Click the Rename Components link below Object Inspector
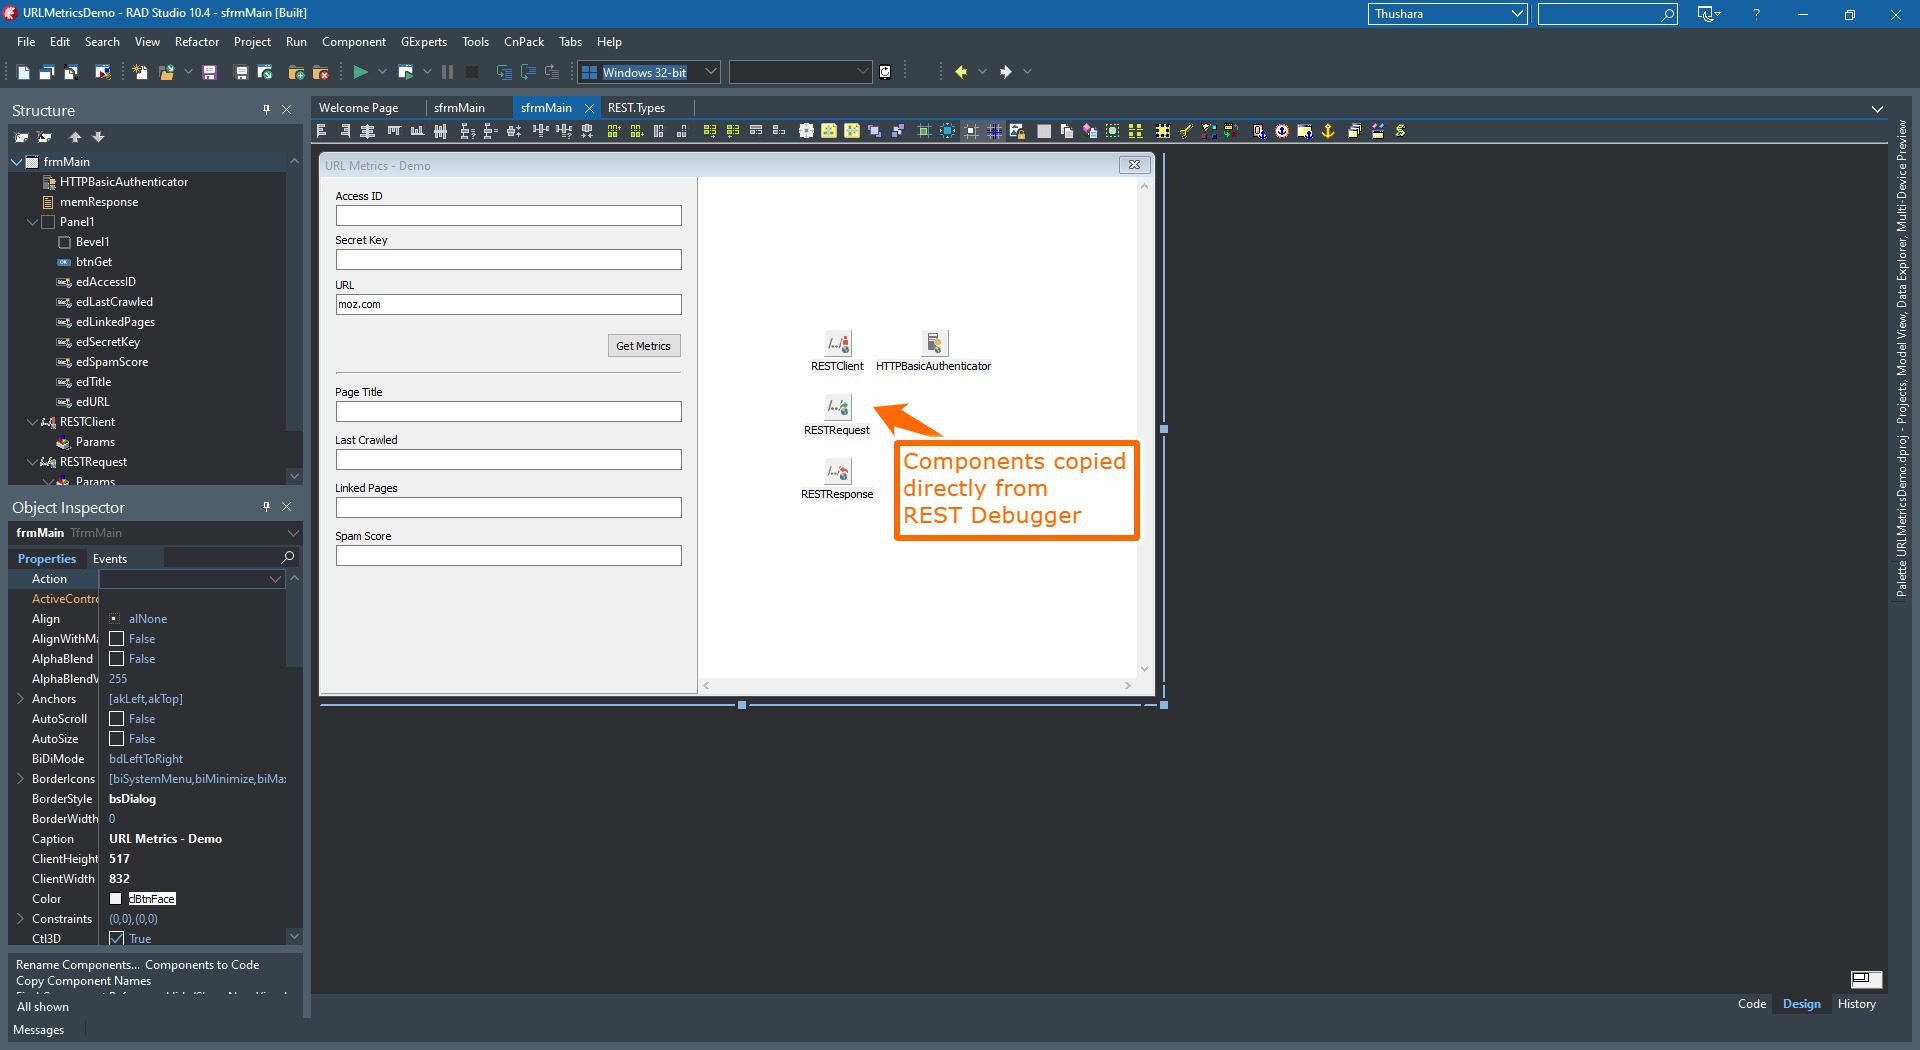This screenshot has height=1050, width=1920. click(75, 964)
